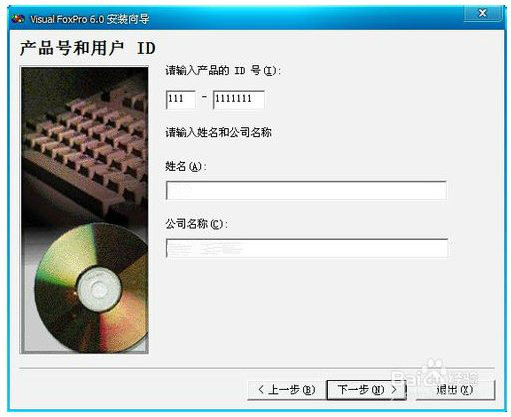This screenshot has height=417, width=511.
Task: Select the label 请输入产品的 ID 号(I):
Action: point(223,71)
